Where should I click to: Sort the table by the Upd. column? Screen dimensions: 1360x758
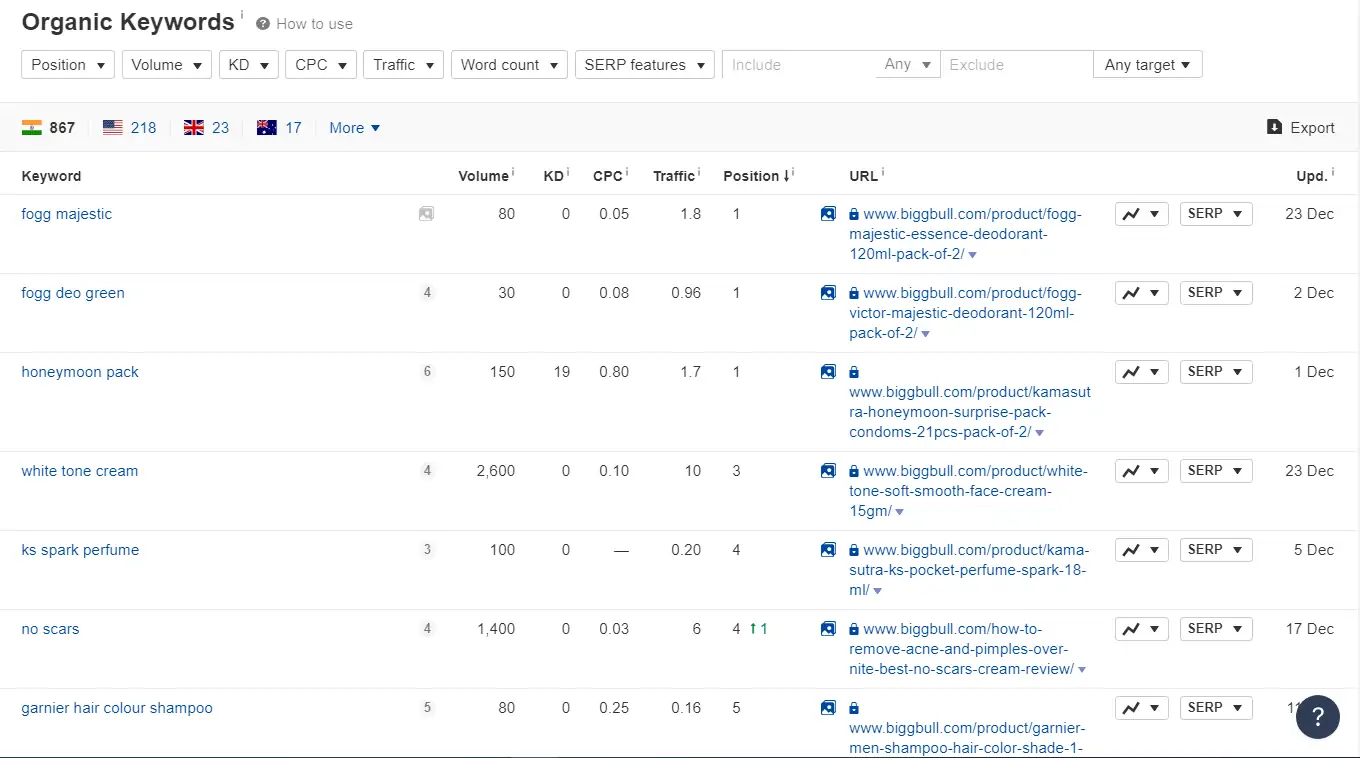pyautogui.click(x=1312, y=176)
